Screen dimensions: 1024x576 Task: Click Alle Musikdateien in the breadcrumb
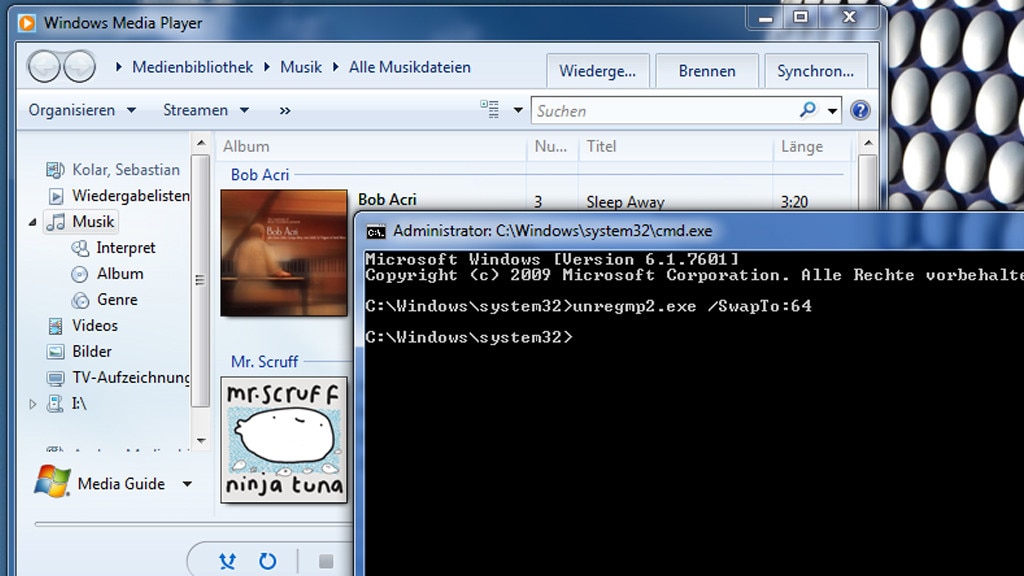409,67
